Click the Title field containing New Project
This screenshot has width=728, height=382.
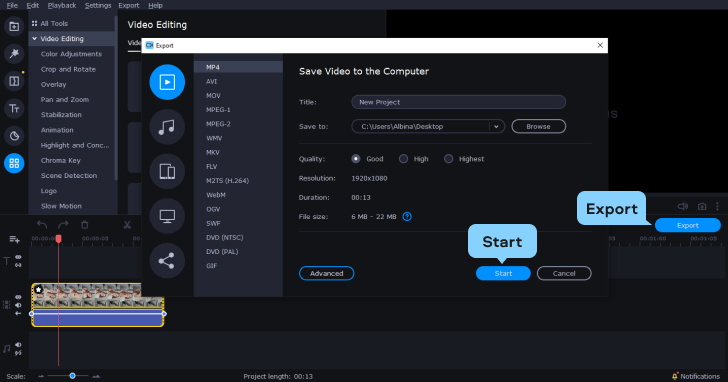pyautogui.click(x=459, y=102)
